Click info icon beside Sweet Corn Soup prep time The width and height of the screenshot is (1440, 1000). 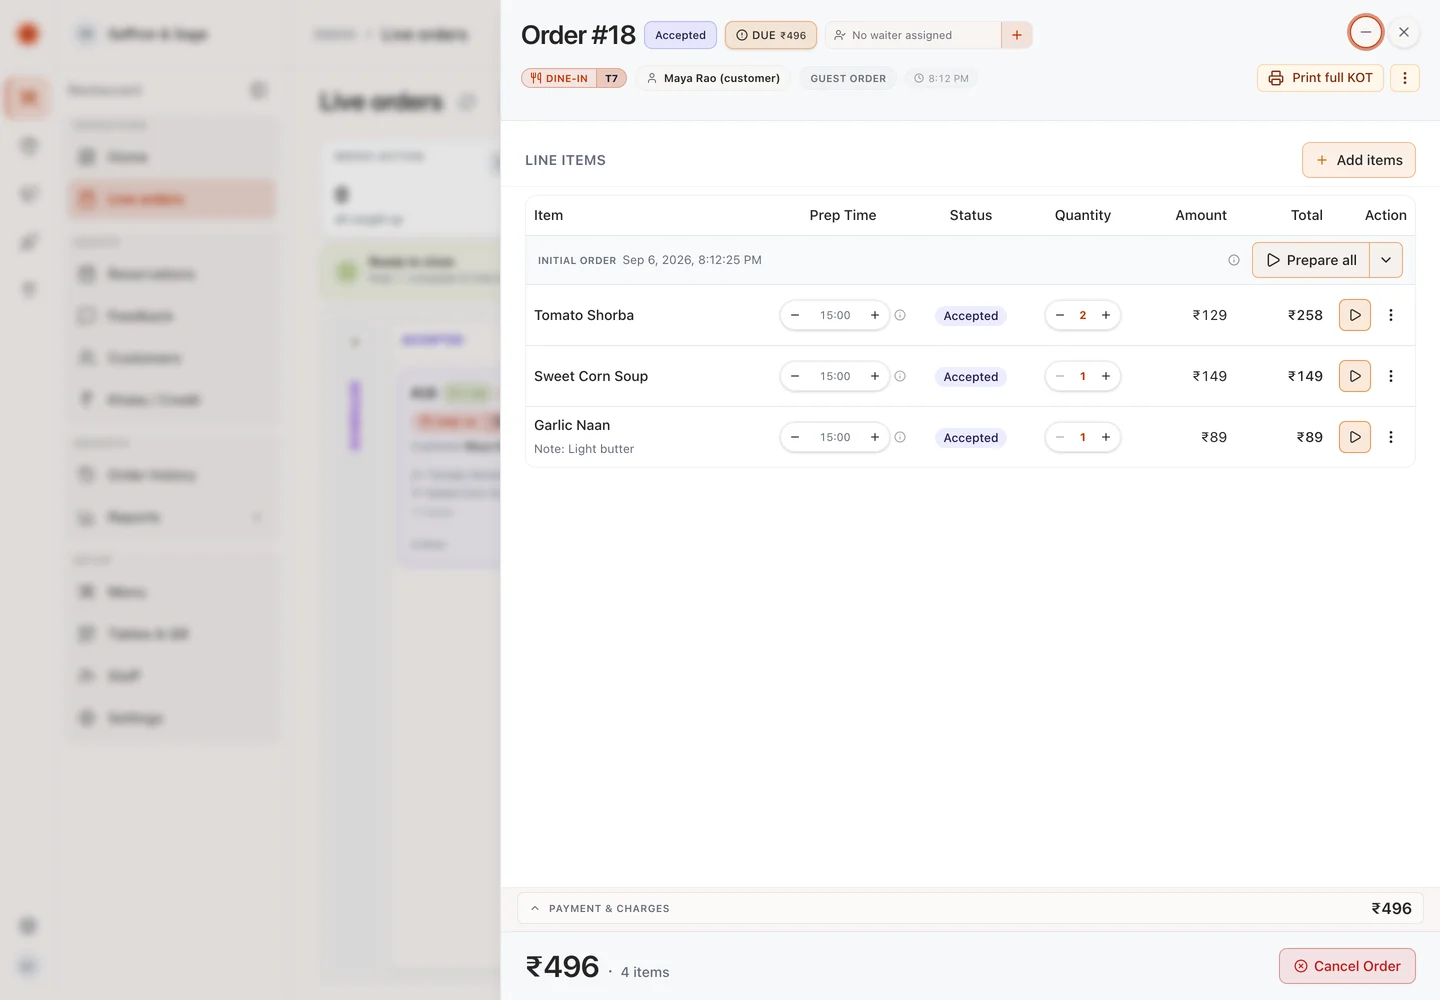[x=900, y=376]
